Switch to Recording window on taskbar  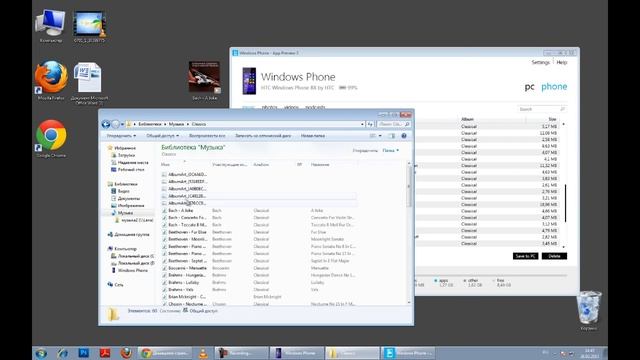tap(241, 353)
